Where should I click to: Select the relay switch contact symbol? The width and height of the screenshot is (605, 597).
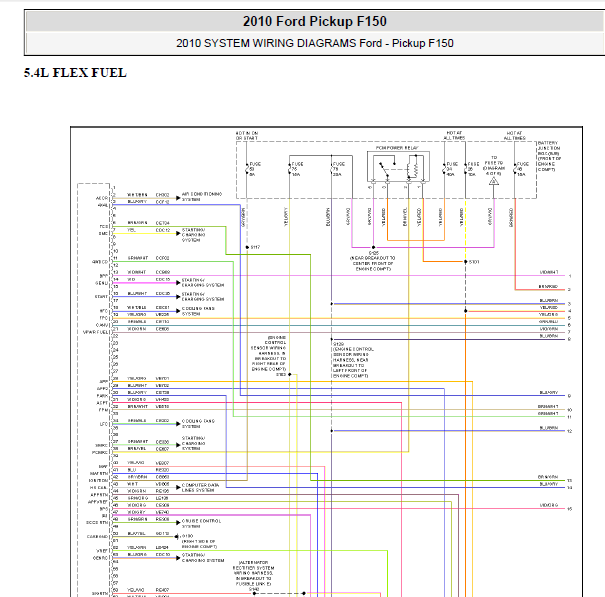coord(384,170)
